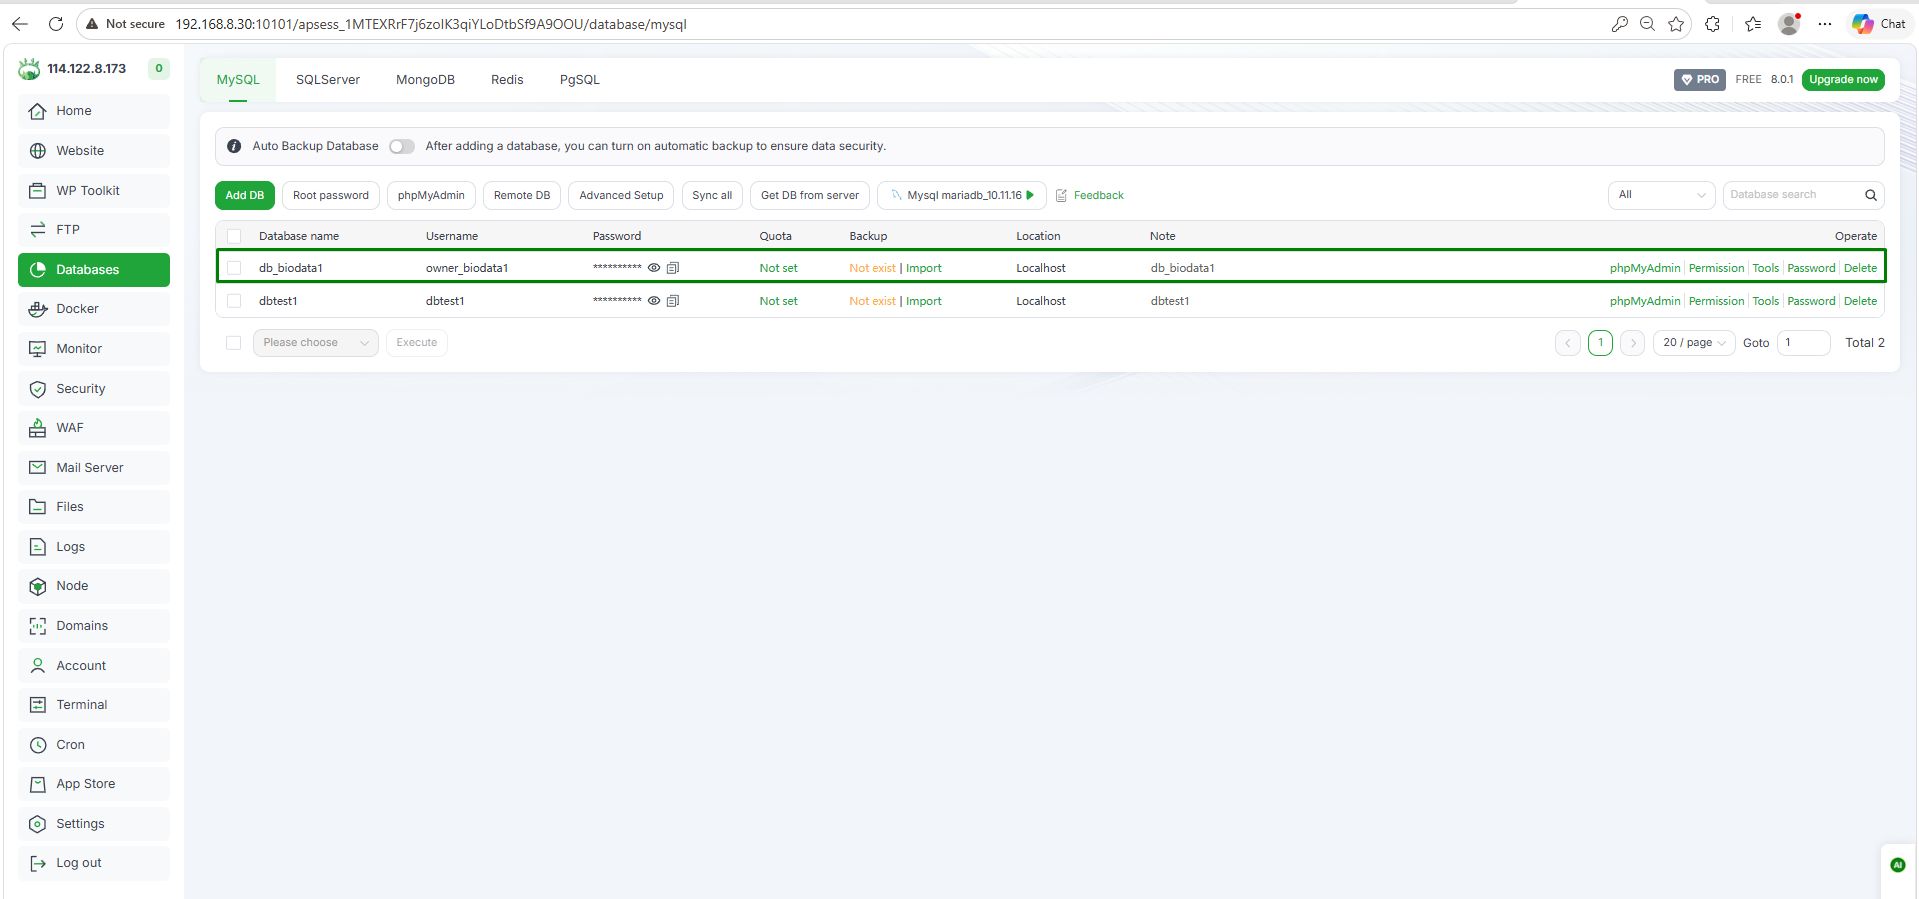Image resolution: width=1919 pixels, height=899 pixels.
Task: Click the Delete link for dbtest1
Action: pos(1860,301)
